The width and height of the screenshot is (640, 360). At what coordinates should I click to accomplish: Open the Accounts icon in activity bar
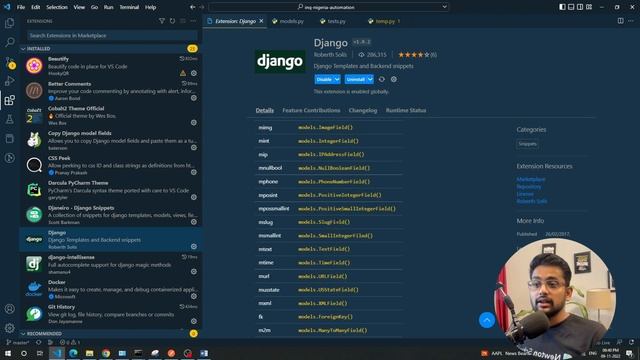tap(9, 309)
